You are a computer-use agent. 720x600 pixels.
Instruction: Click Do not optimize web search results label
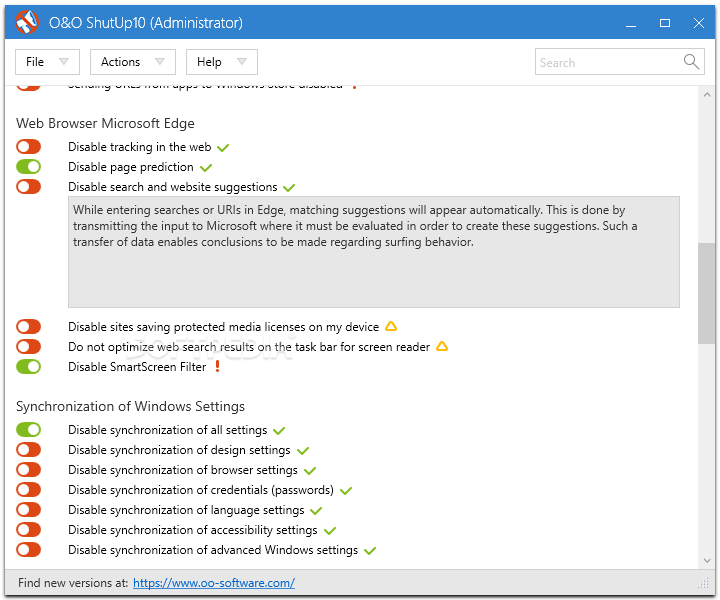point(249,347)
